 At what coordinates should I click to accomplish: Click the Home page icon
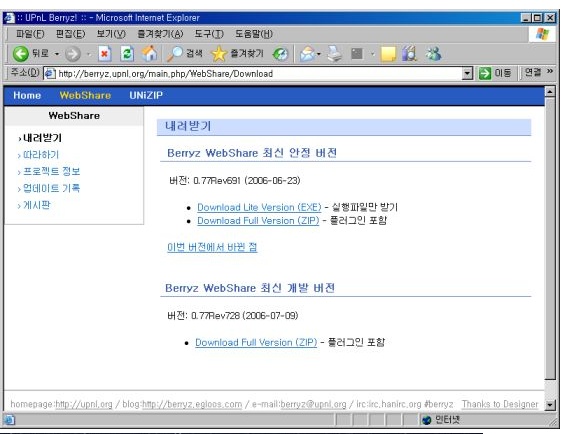[149, 54]
